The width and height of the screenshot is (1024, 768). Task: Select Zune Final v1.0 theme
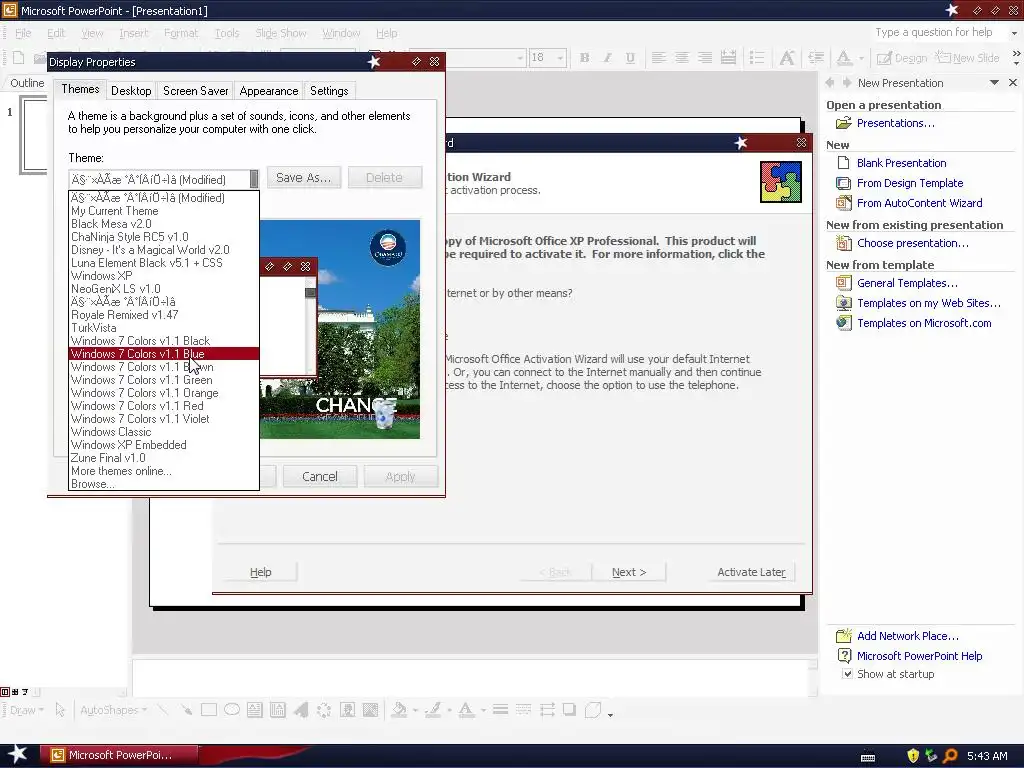pyautogui.click(x=164, y=458)
